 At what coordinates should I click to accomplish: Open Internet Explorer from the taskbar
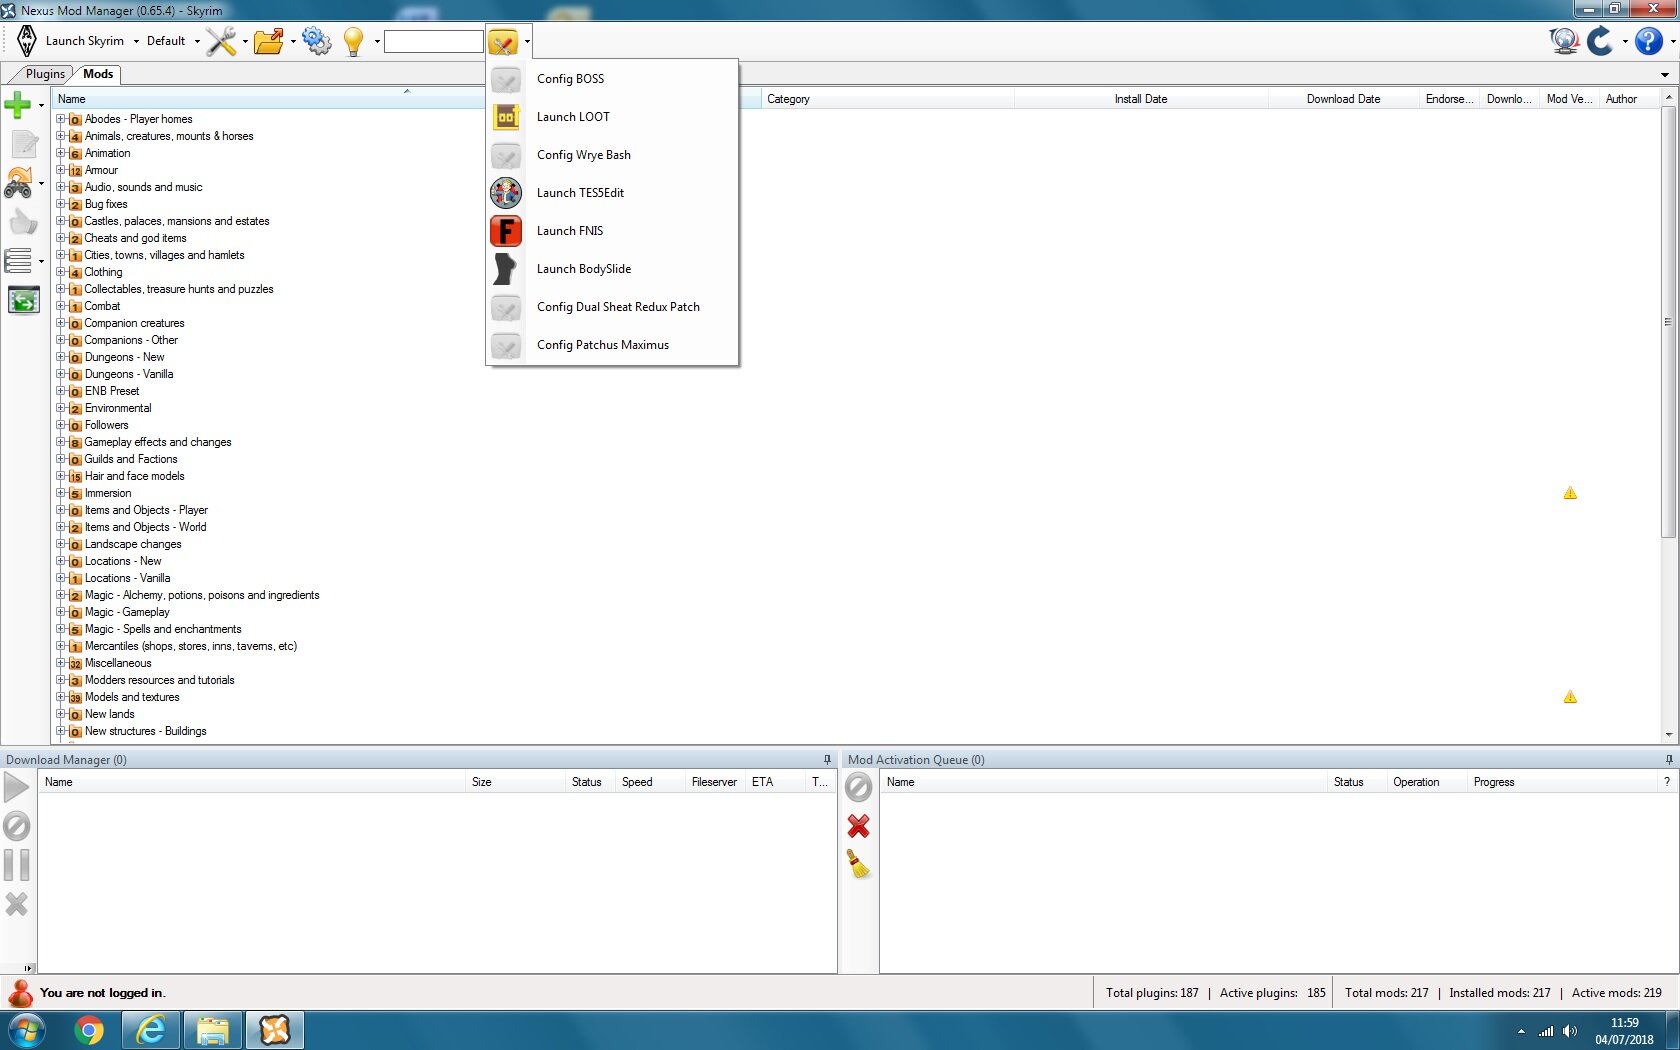[x=151, y=1030]
